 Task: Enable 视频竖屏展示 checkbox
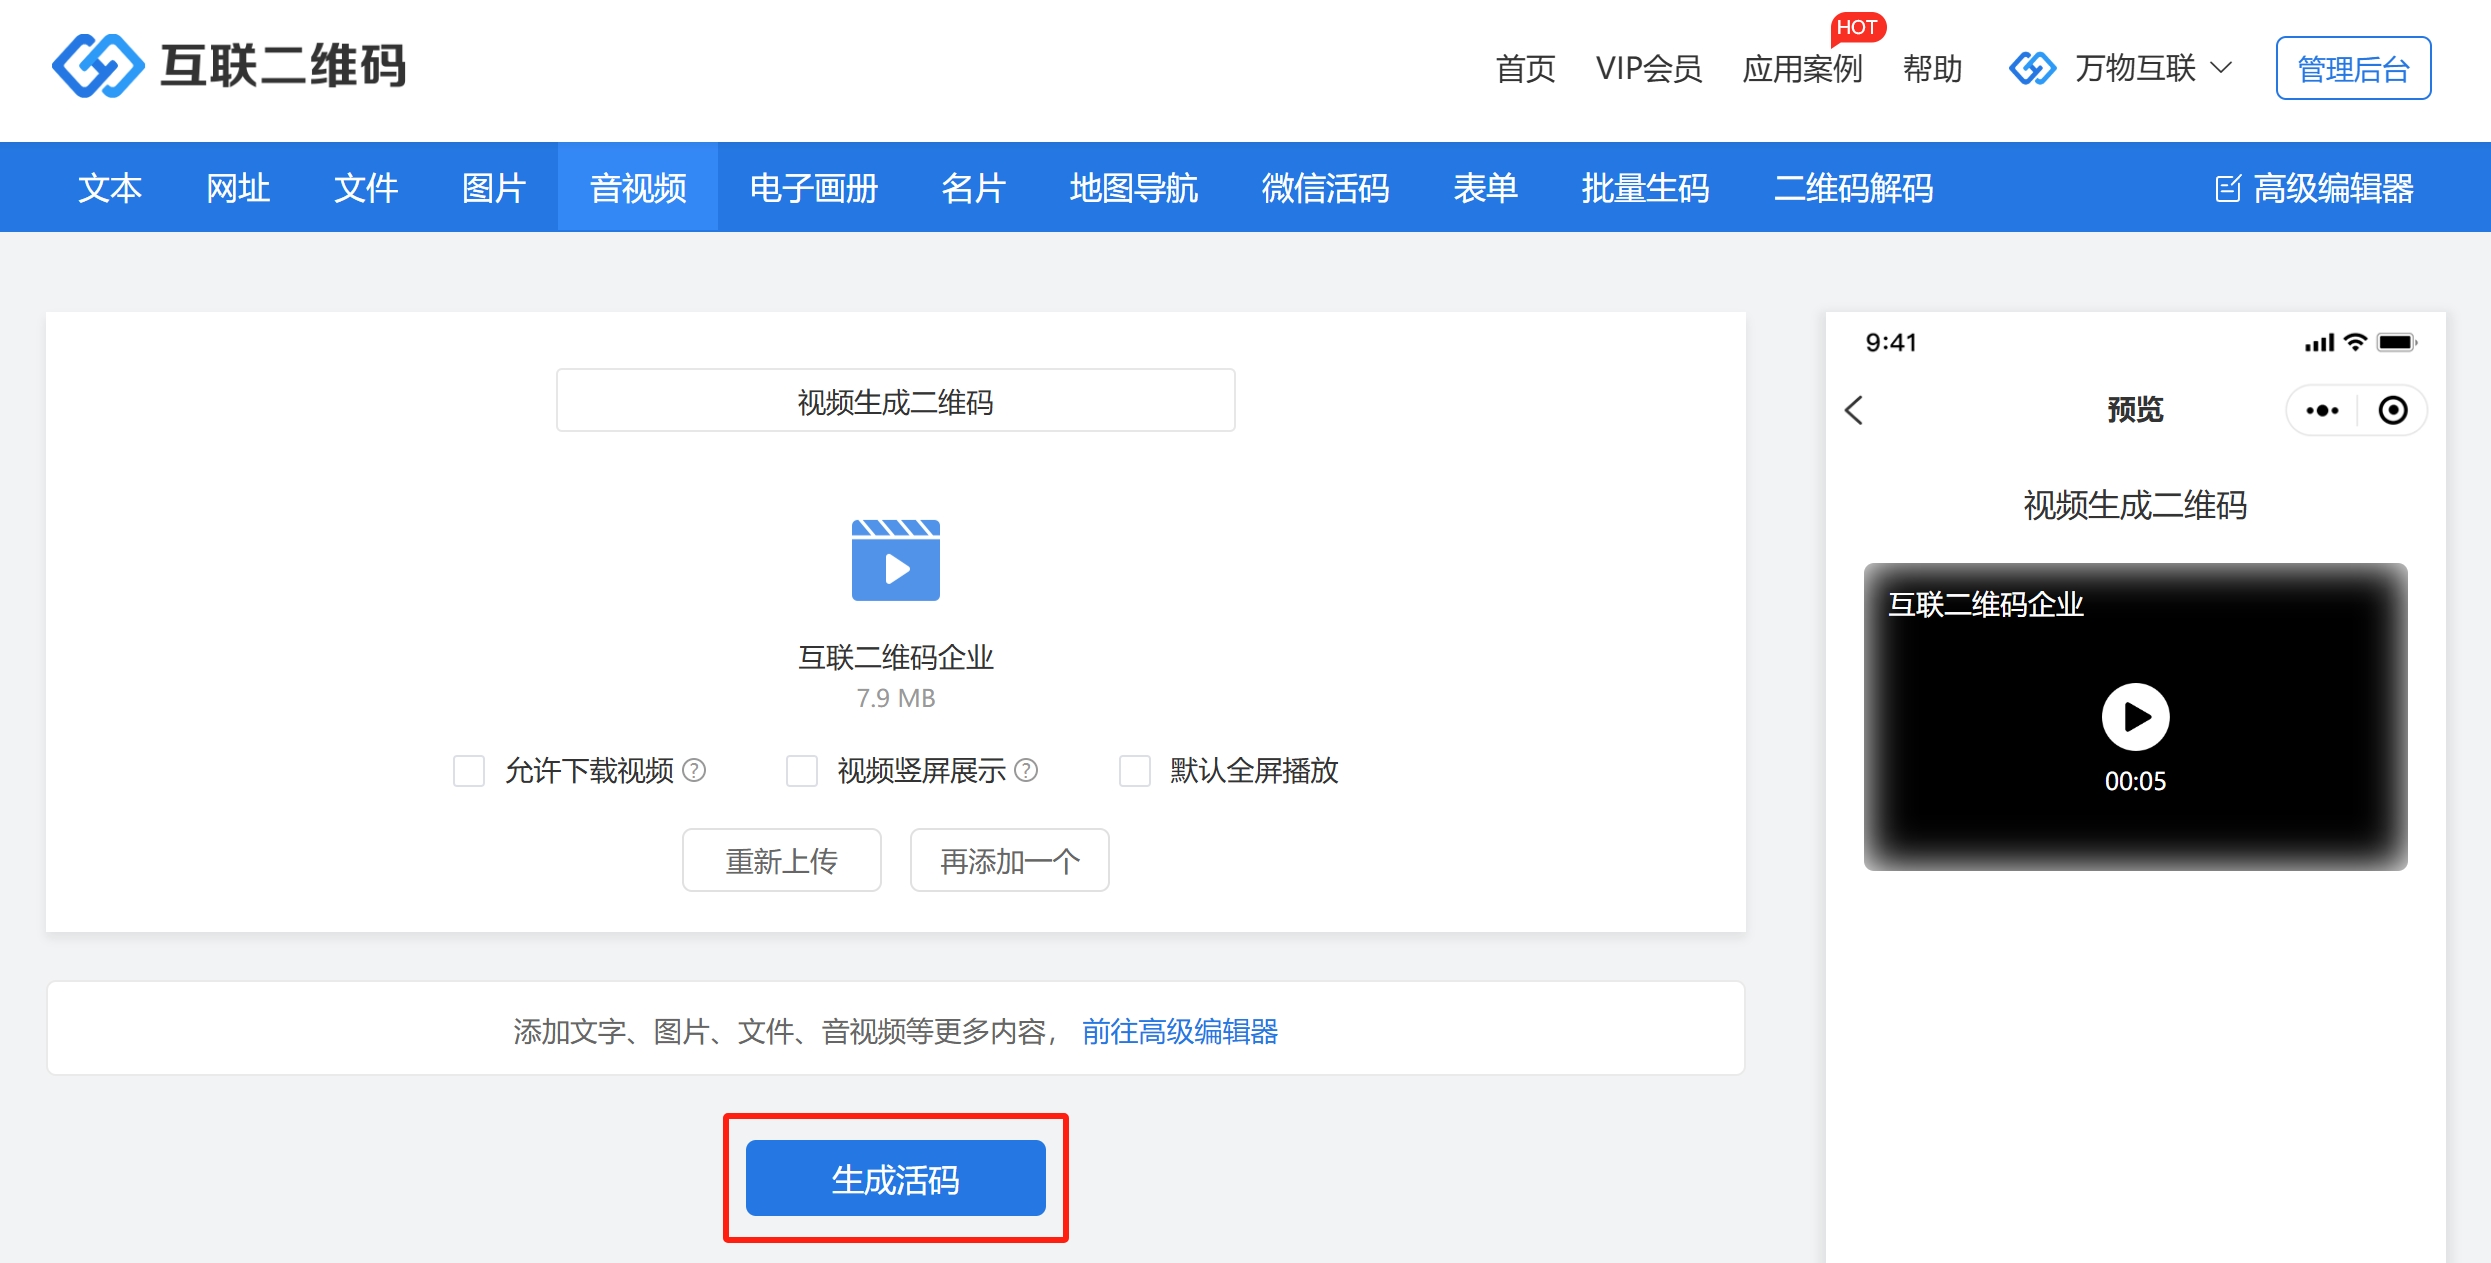[x=801, y=770]
